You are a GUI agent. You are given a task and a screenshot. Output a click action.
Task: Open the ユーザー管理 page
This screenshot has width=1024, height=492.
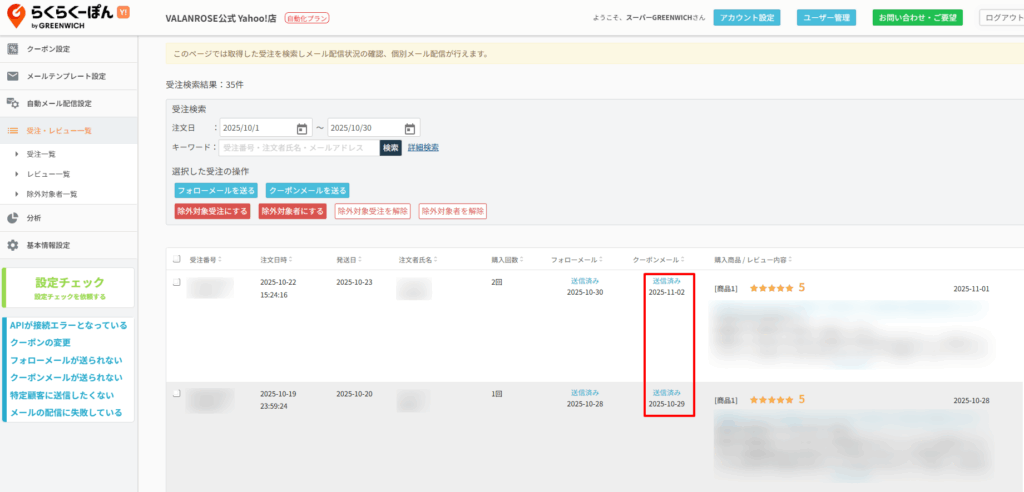tap(825, 17)
